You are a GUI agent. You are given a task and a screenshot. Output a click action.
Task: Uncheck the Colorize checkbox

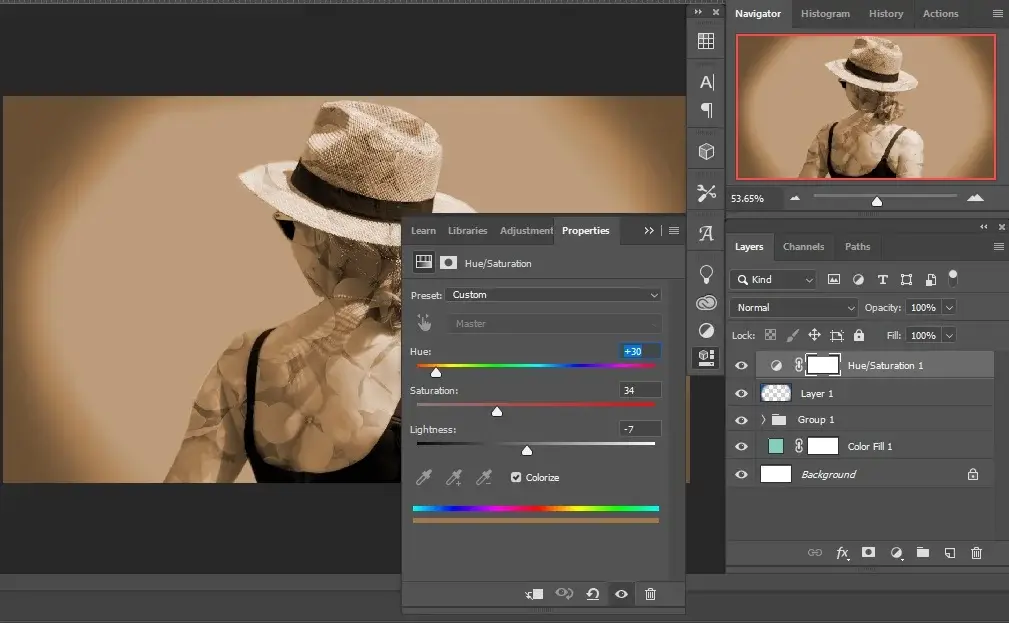point(515,477)
